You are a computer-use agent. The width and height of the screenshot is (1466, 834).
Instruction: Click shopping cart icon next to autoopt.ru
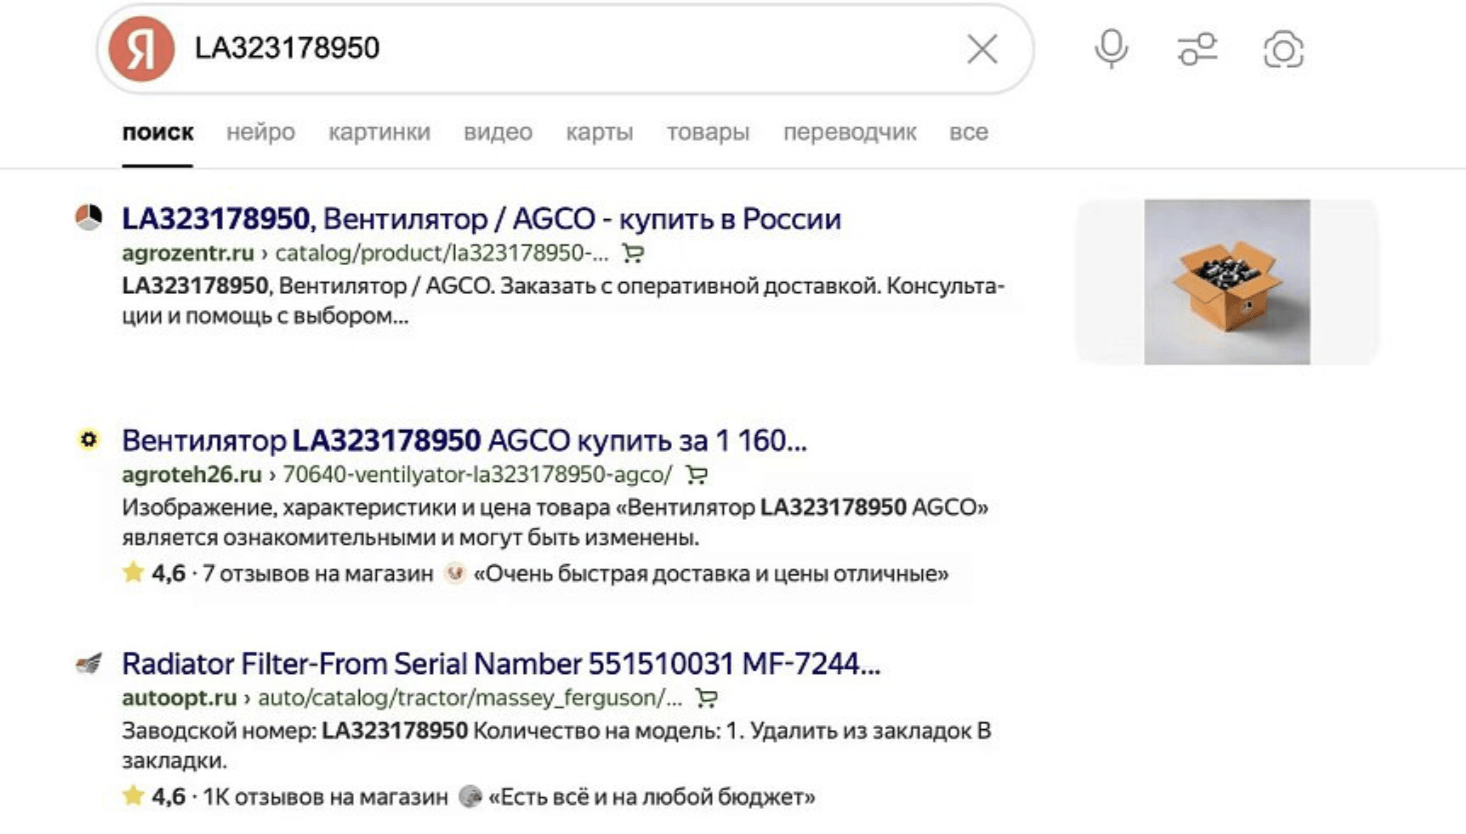click(706, 698)
